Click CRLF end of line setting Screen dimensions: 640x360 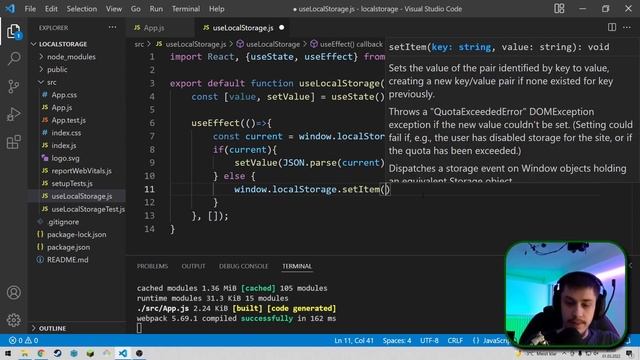tap(455, 340)
